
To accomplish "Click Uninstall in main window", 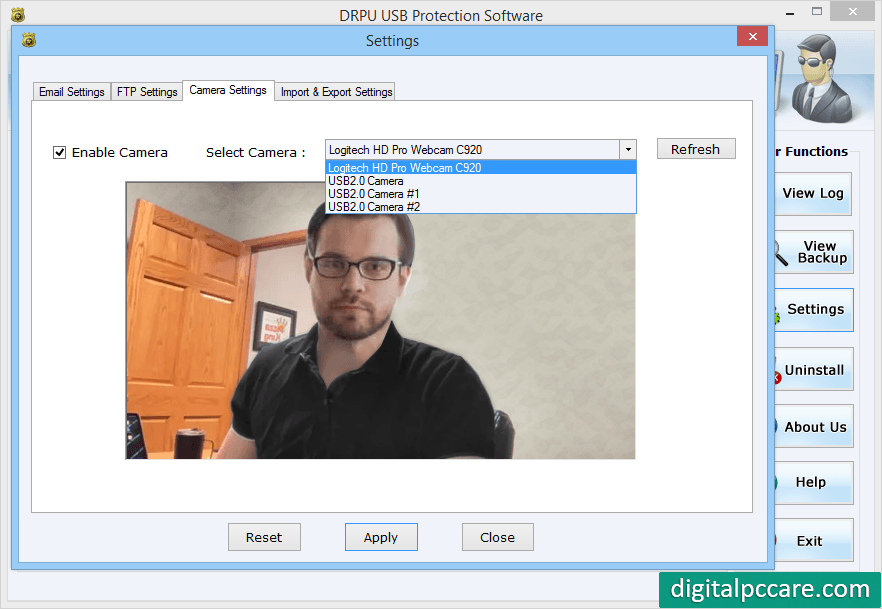I will pos(814,369).
